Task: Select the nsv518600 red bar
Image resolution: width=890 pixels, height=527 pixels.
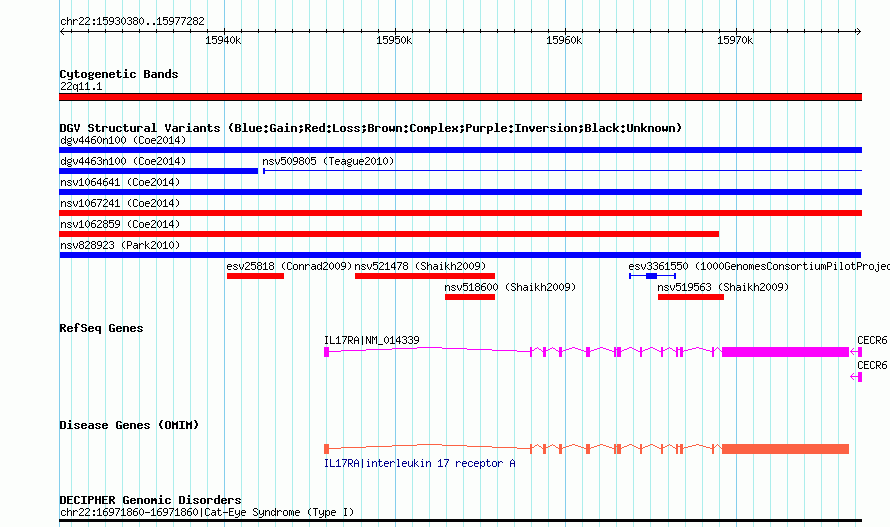Action: pos(470,297)
